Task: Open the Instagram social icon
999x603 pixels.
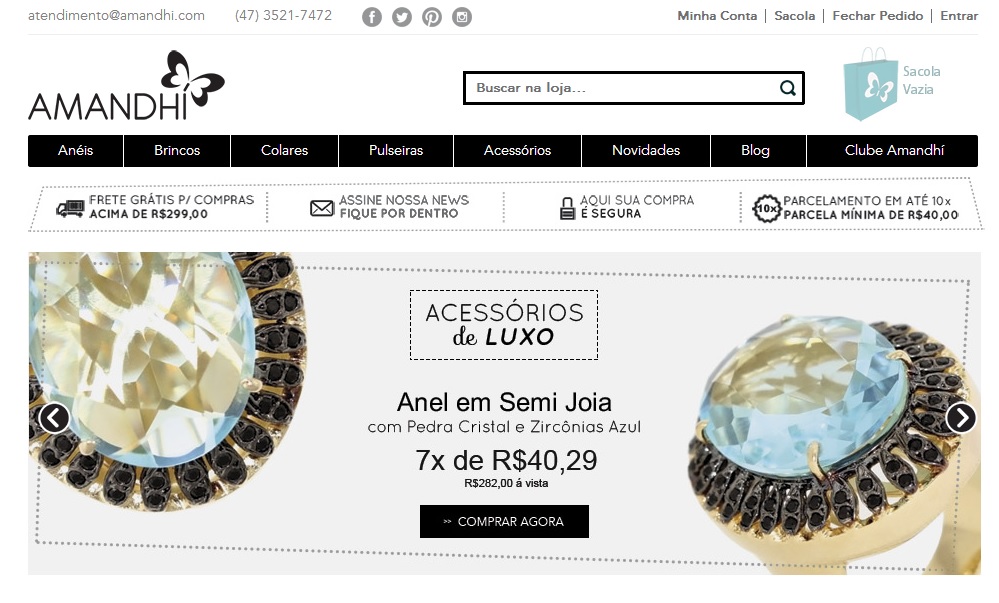Action: point(462,17)
